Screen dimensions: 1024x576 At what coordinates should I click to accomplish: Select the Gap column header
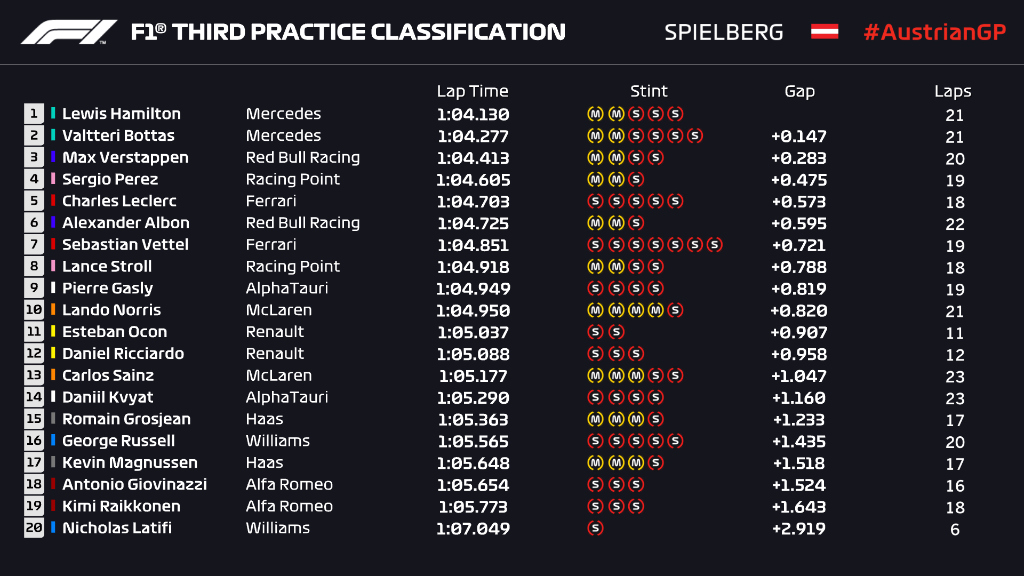pyautogui.click(x=799, y=91)
